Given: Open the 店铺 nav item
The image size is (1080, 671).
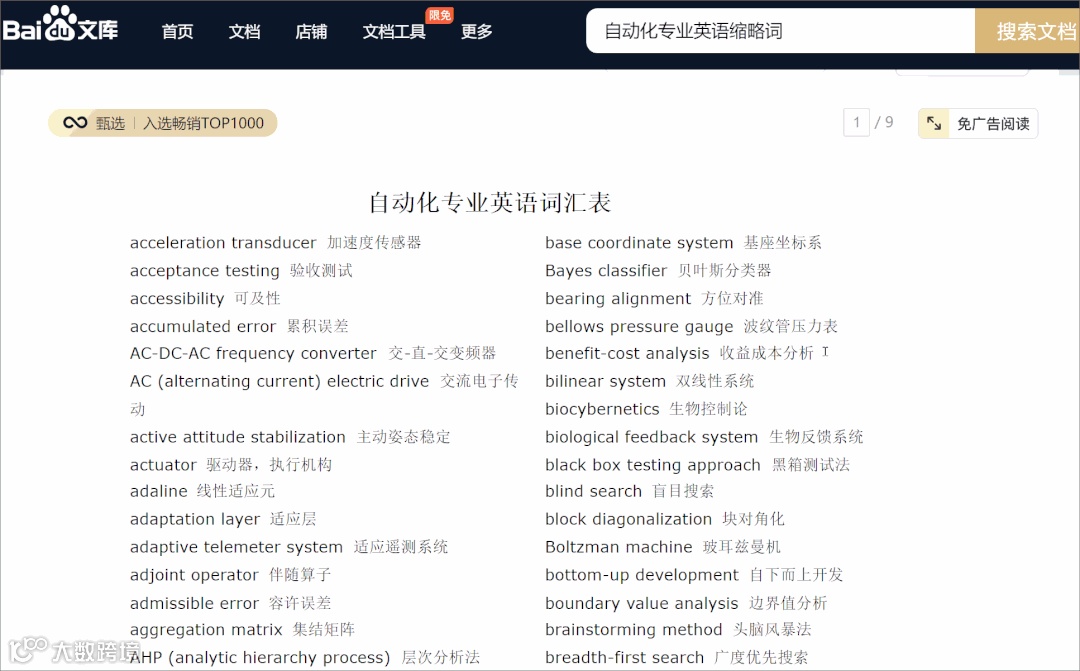Looking at the screenshot, I should point(311,32).
